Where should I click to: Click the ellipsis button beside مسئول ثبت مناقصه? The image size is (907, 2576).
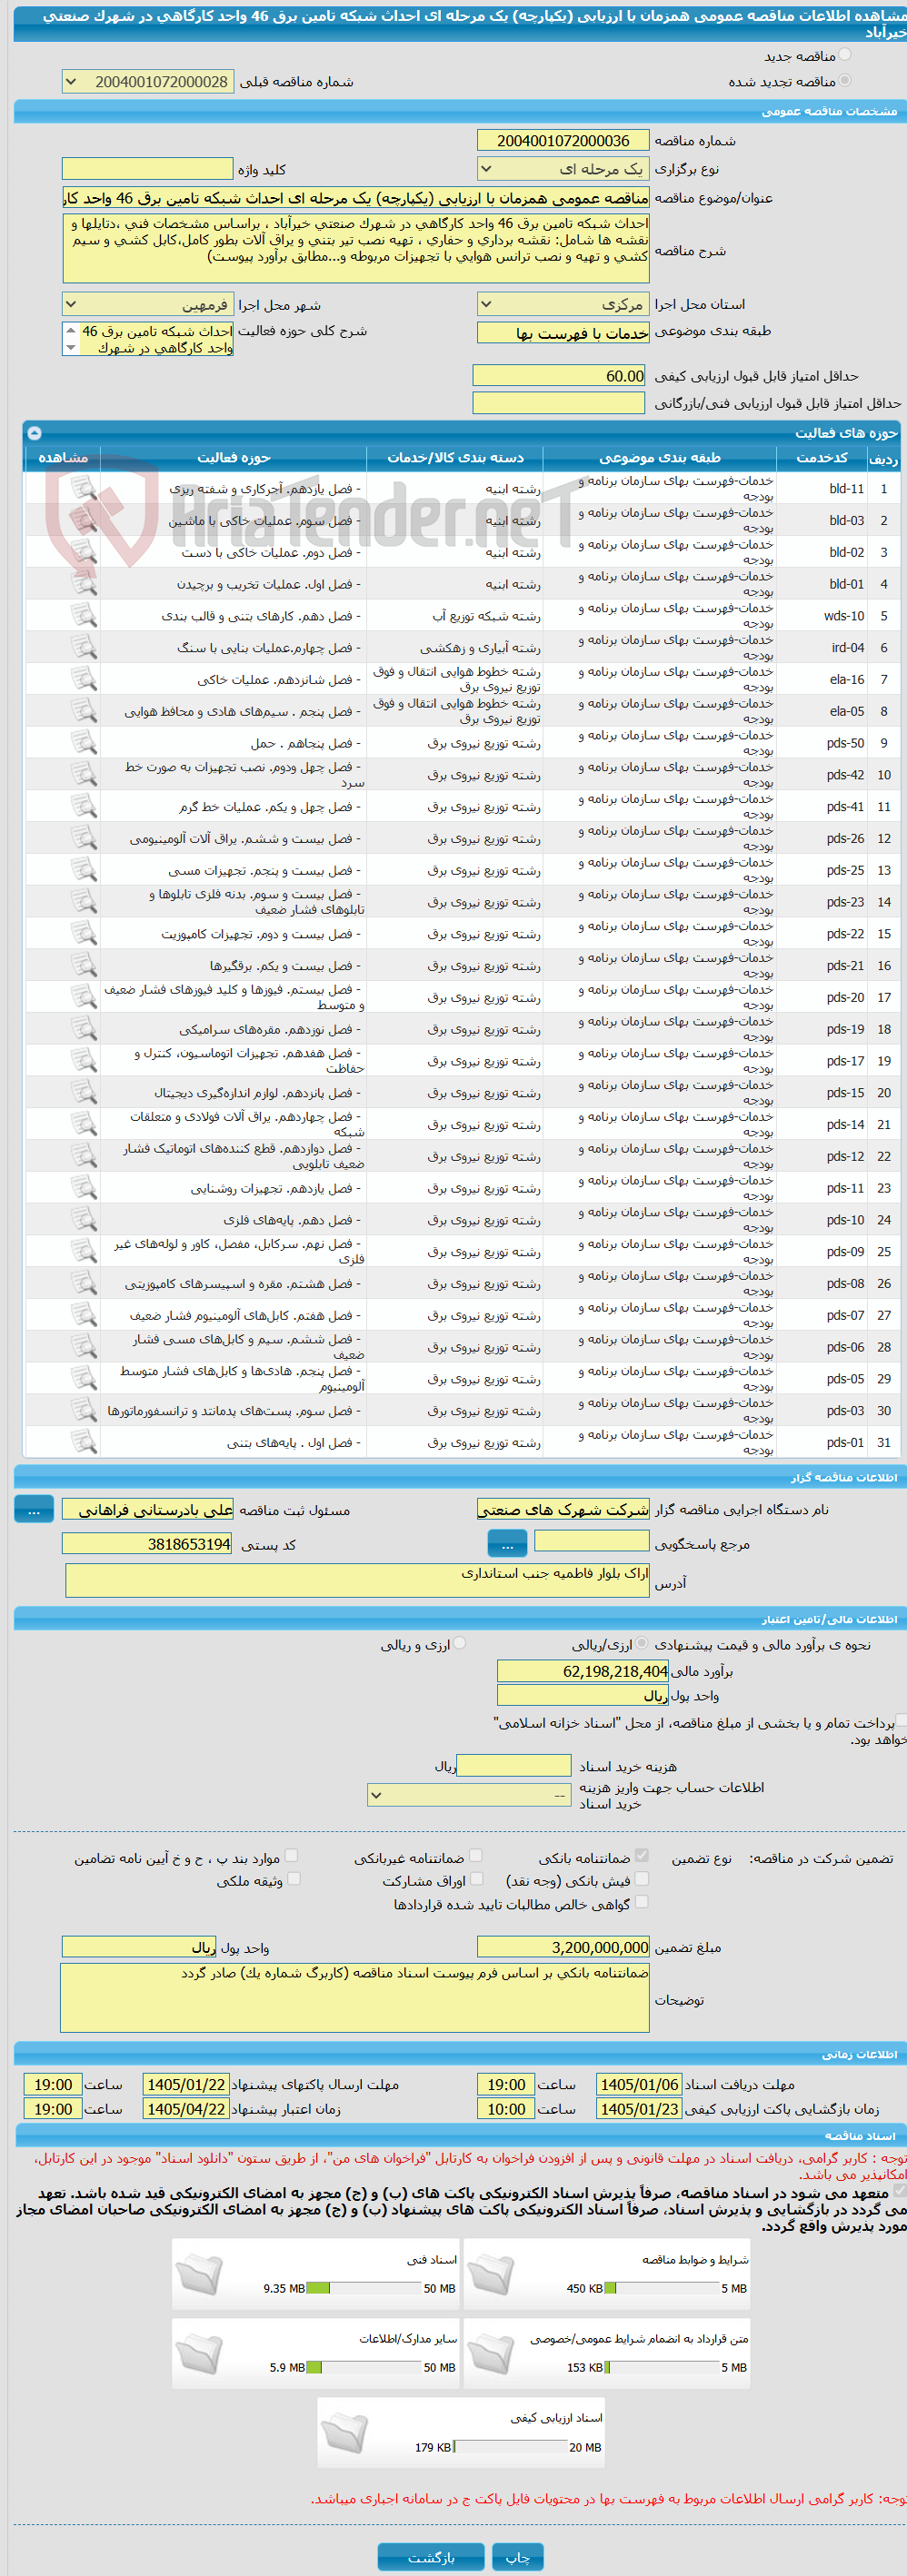tap(34, 1510)
